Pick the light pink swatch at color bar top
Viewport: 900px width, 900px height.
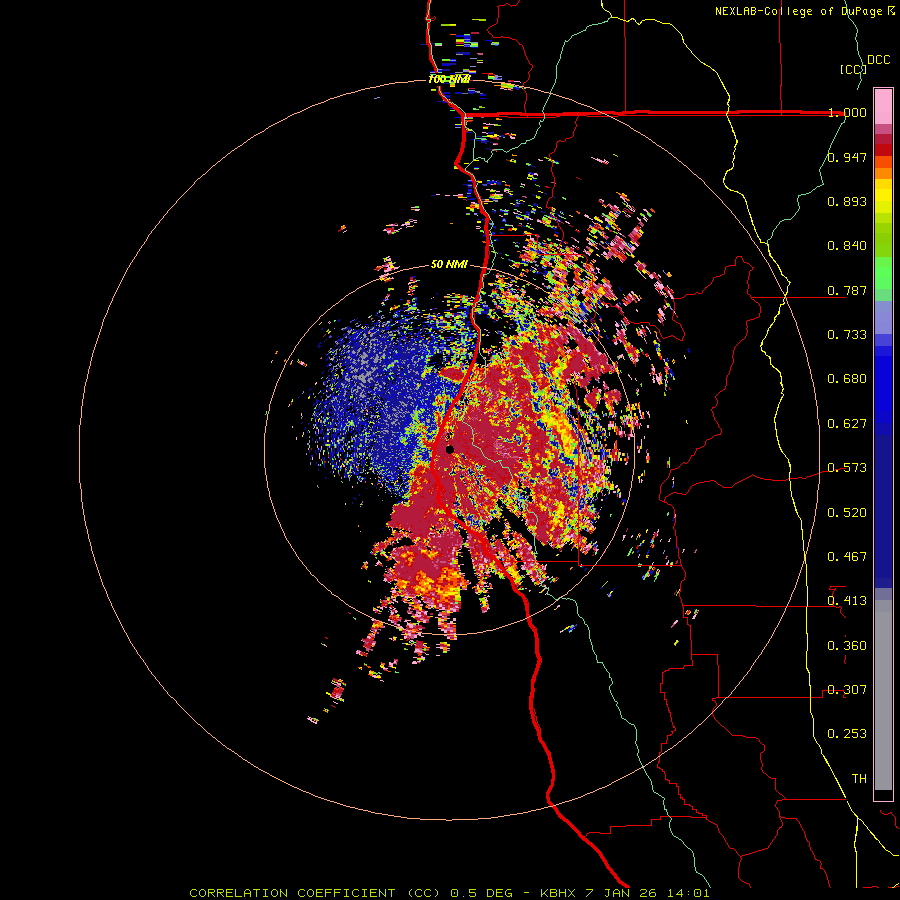(883, 106)
